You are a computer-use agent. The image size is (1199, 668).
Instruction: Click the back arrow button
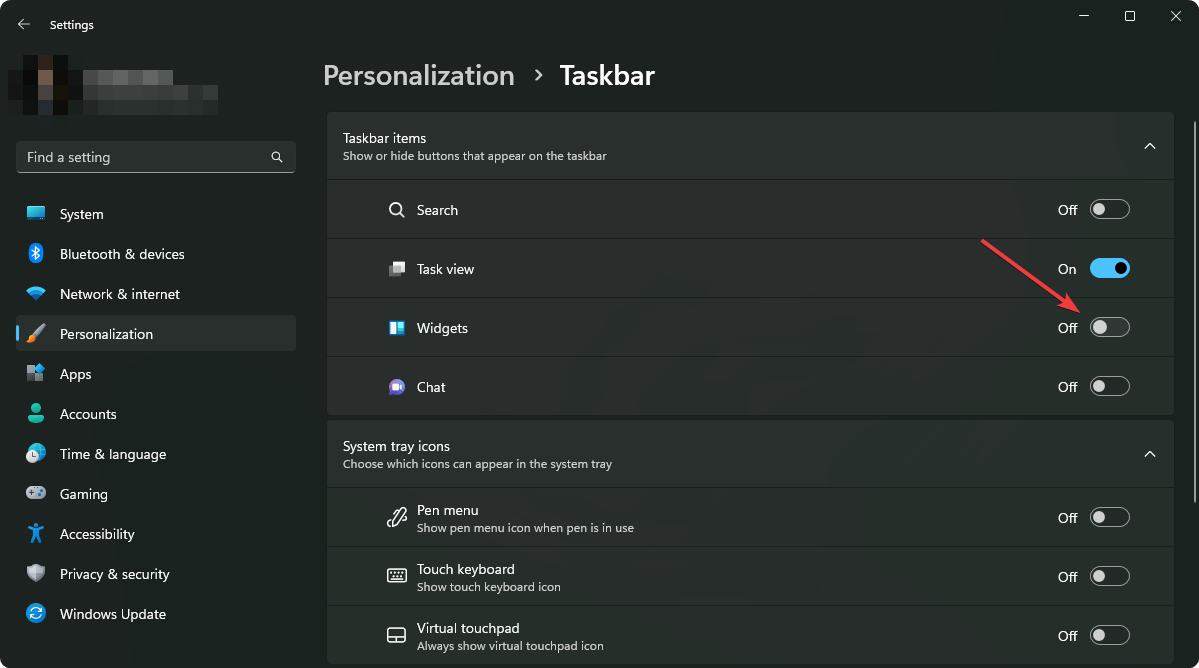click(x=23, y=24)
